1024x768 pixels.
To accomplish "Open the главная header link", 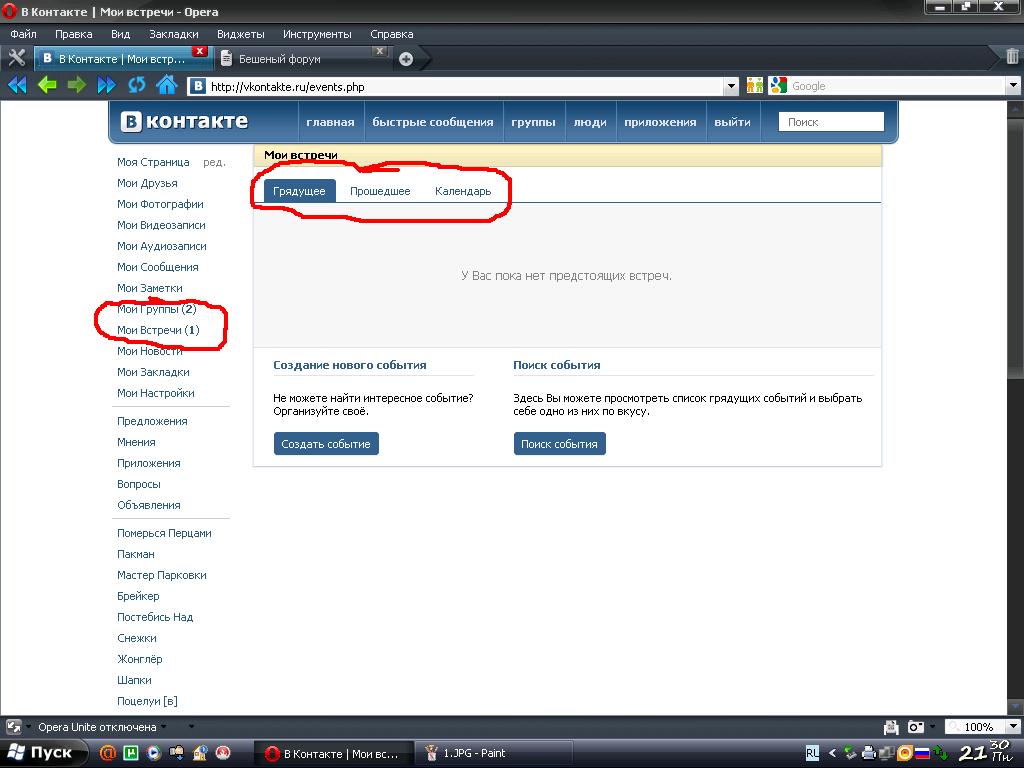I will 330,121.
